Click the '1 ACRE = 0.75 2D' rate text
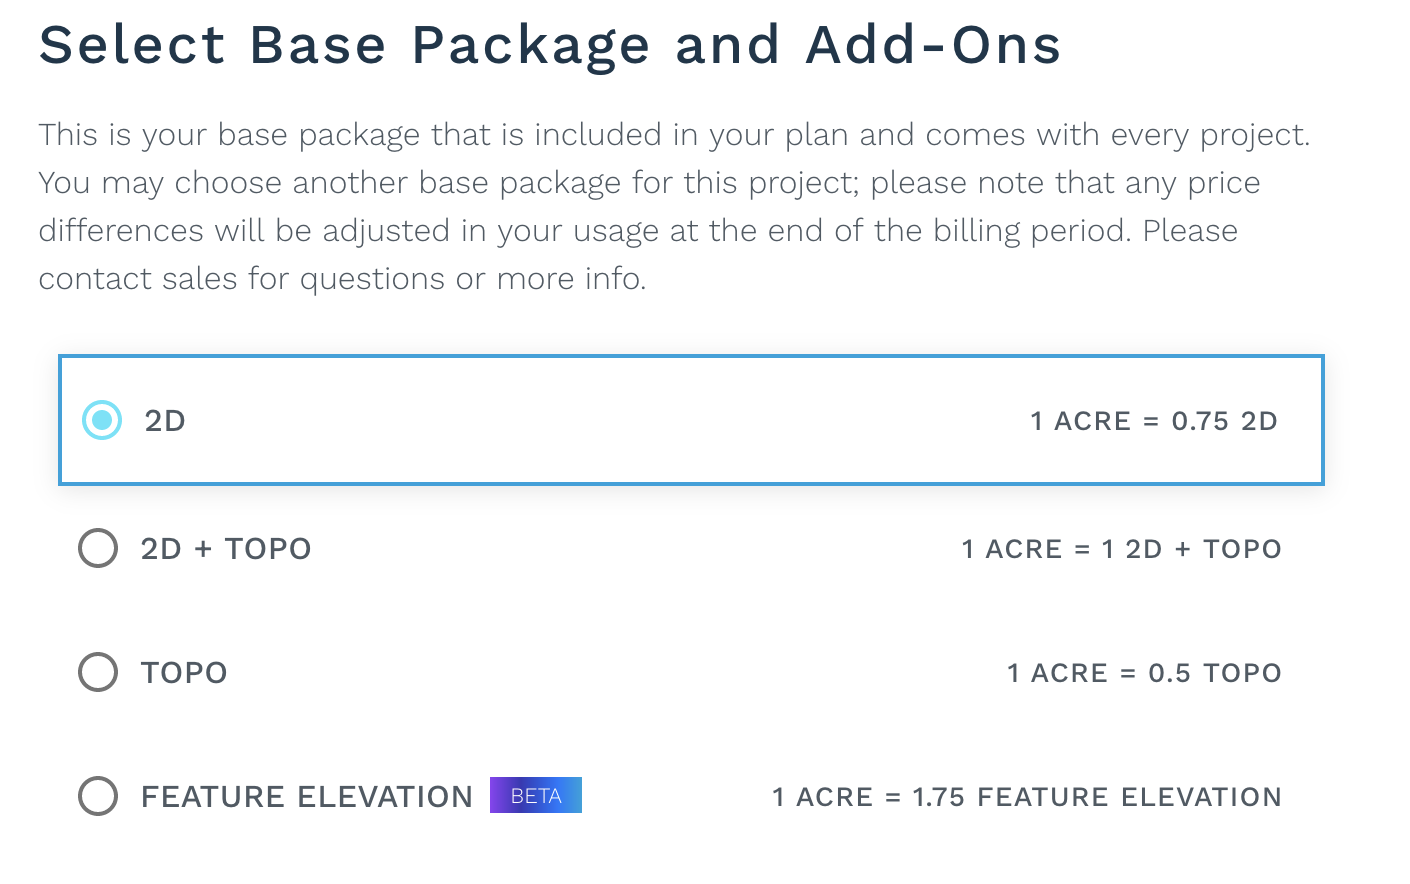Image resolution: width=1410 pixels, height=884 pixels. 1154,421
